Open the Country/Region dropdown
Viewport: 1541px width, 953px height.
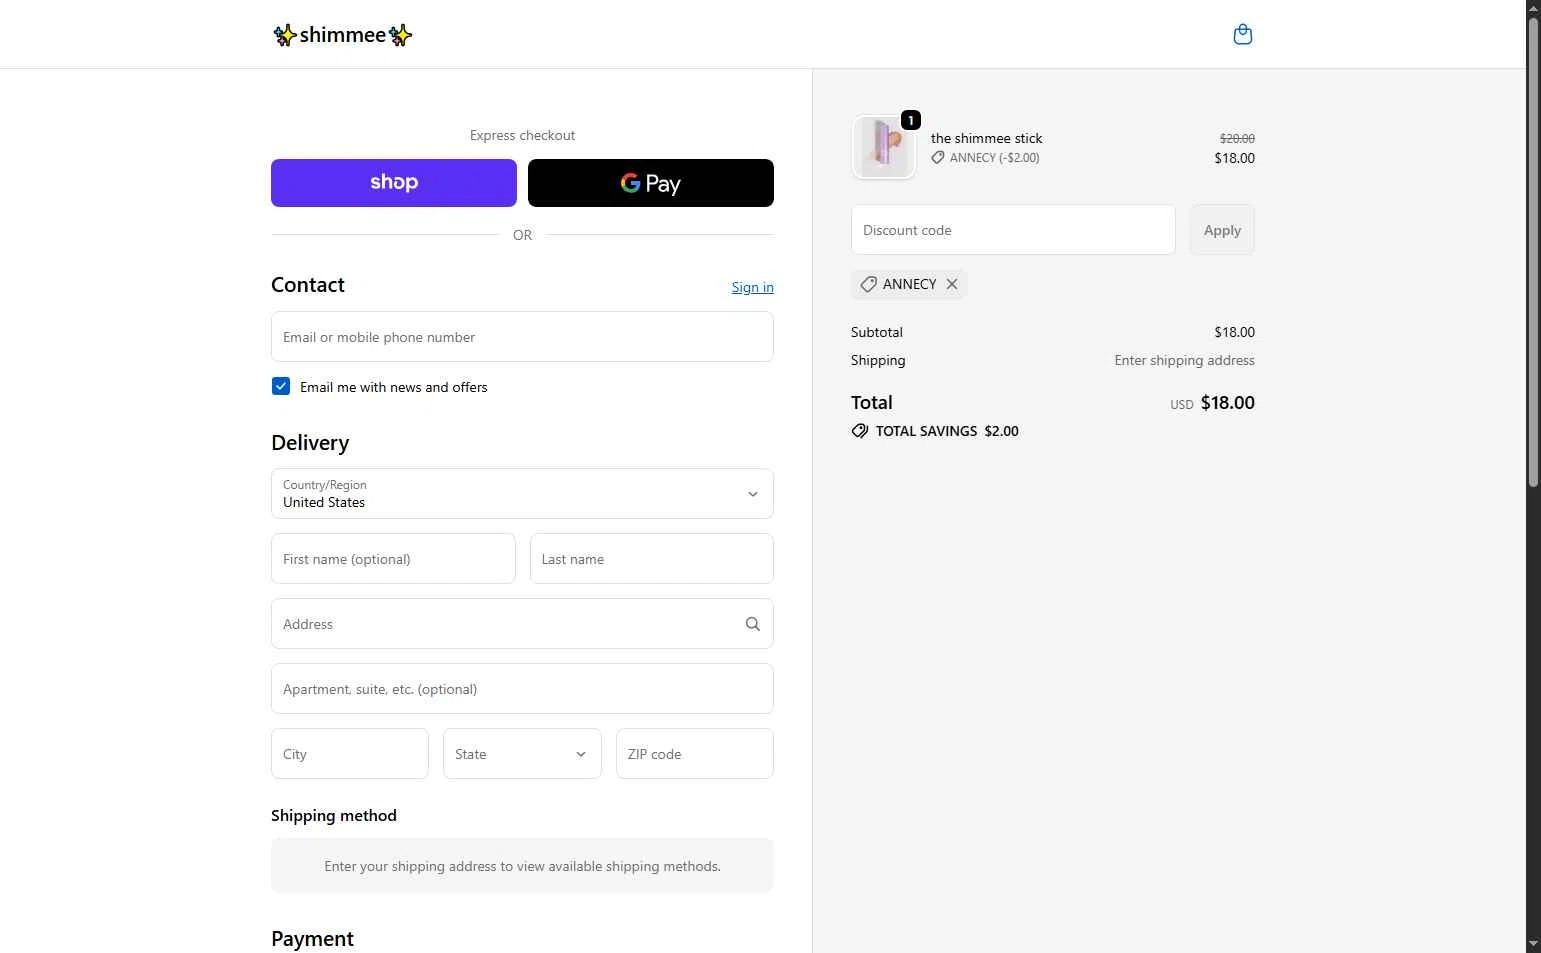tap(522, 494)
